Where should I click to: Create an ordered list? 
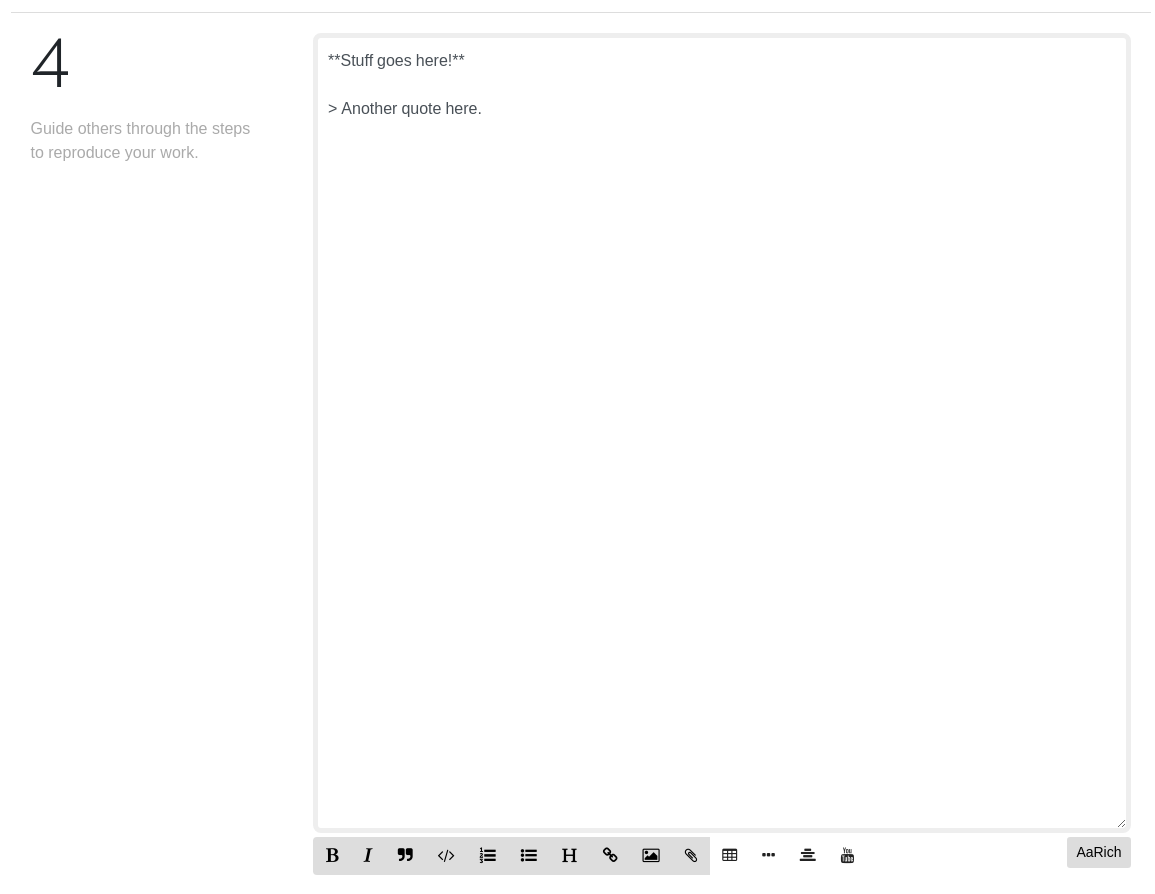click(487, 855)
